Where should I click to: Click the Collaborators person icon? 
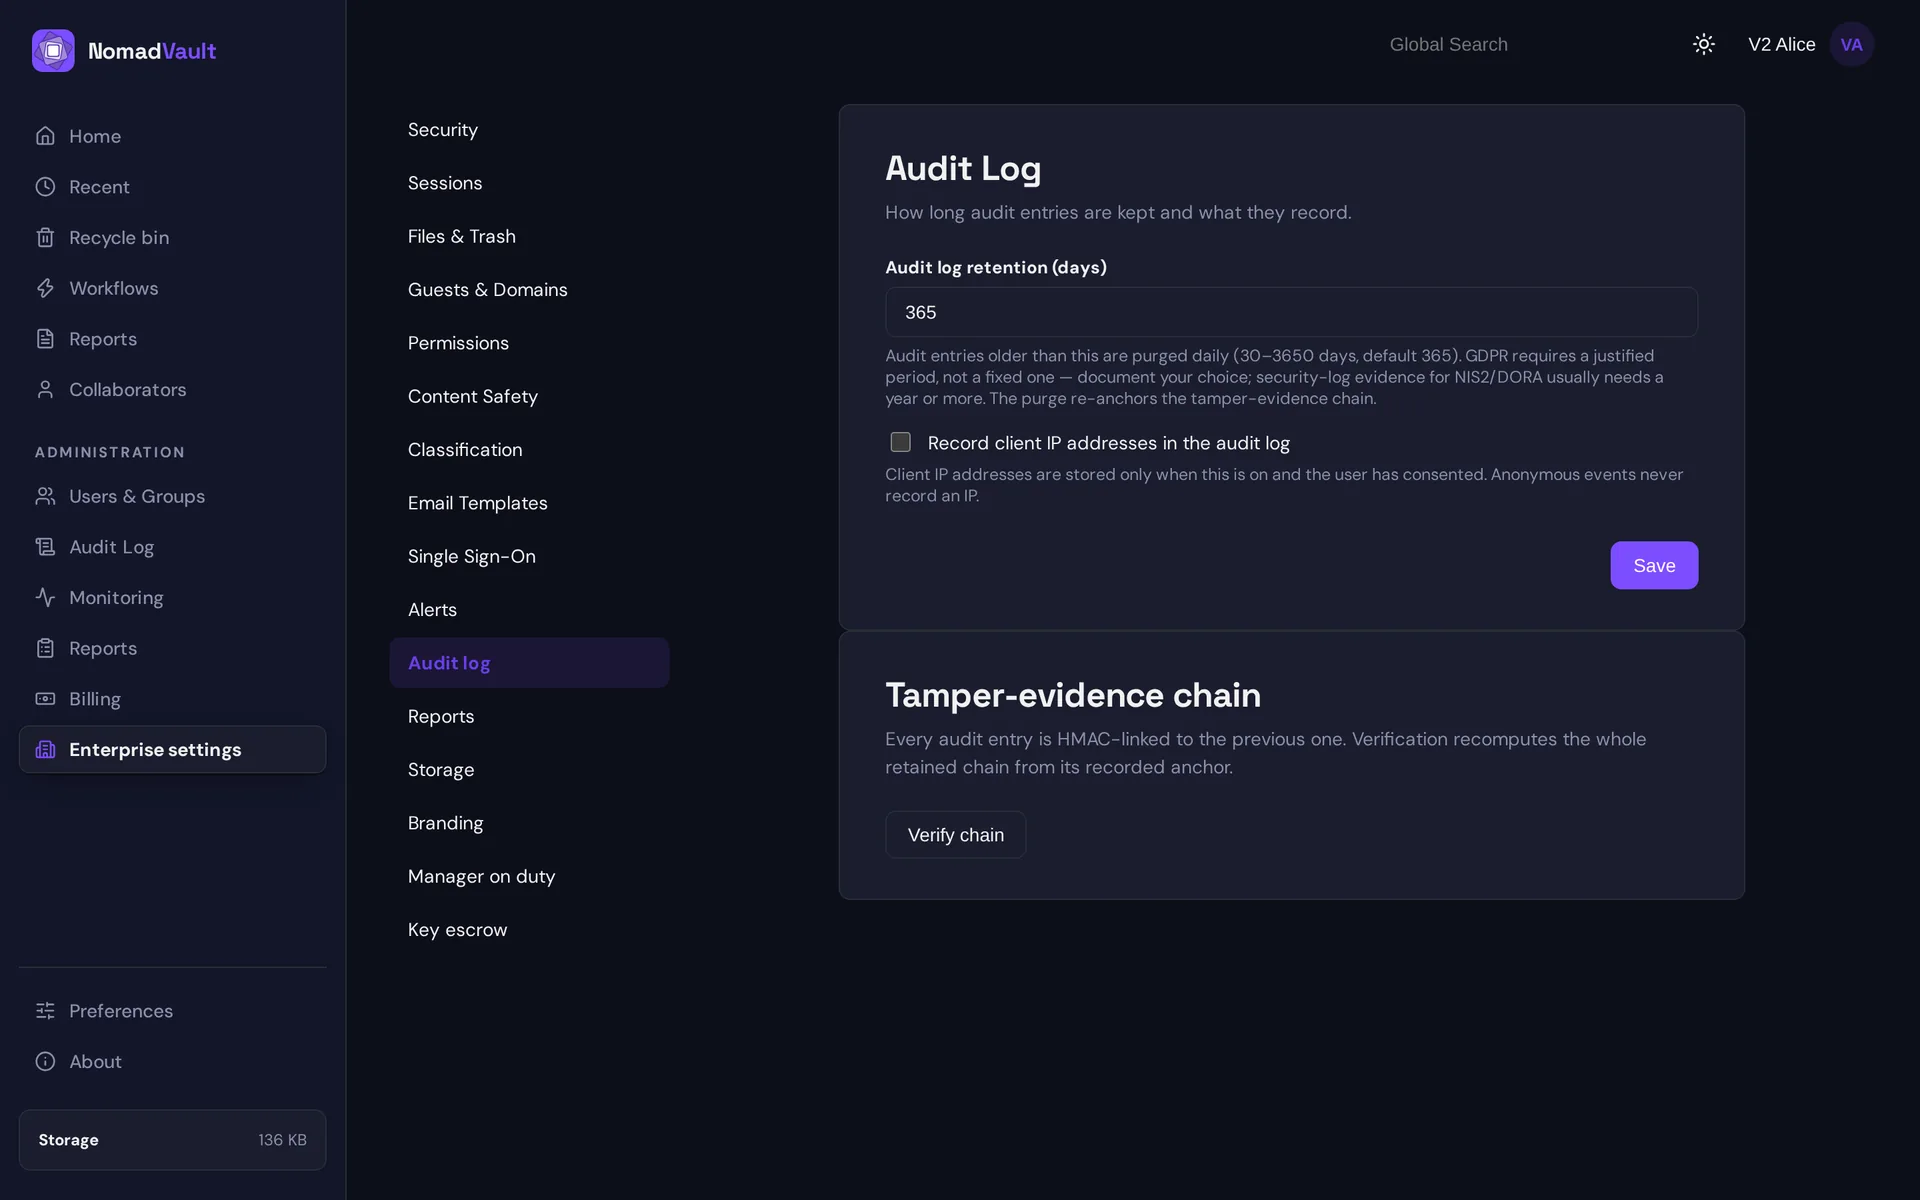click(45, 390)
